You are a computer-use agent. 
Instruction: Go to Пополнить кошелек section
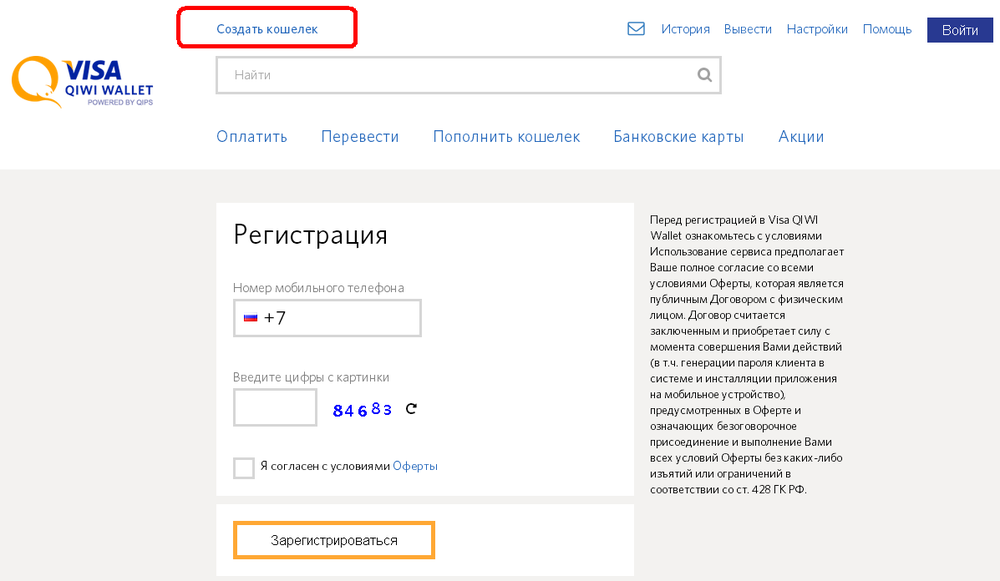(506, 136)
